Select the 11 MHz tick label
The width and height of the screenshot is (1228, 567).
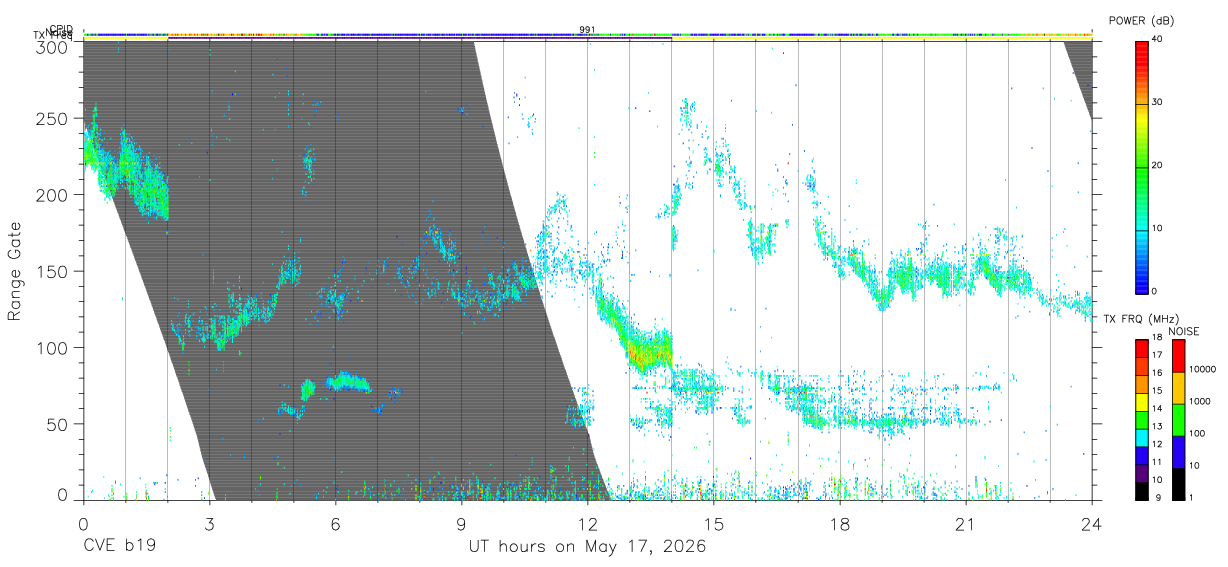tap(1158, 462)
